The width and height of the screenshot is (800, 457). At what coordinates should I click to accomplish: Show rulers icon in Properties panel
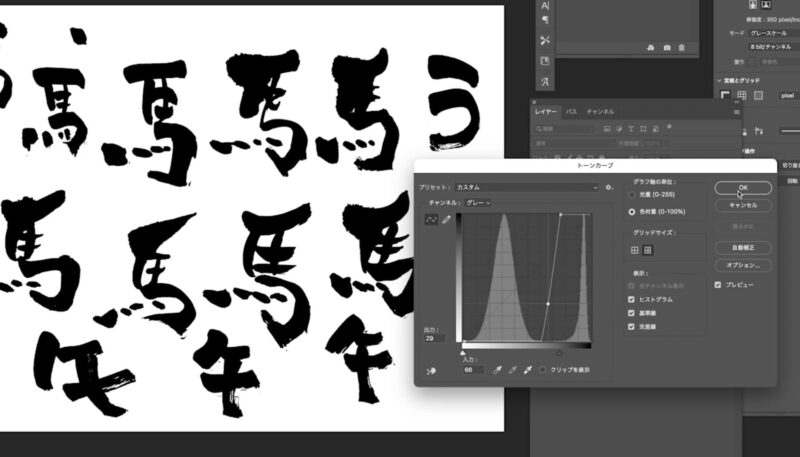tap(725, 95)
